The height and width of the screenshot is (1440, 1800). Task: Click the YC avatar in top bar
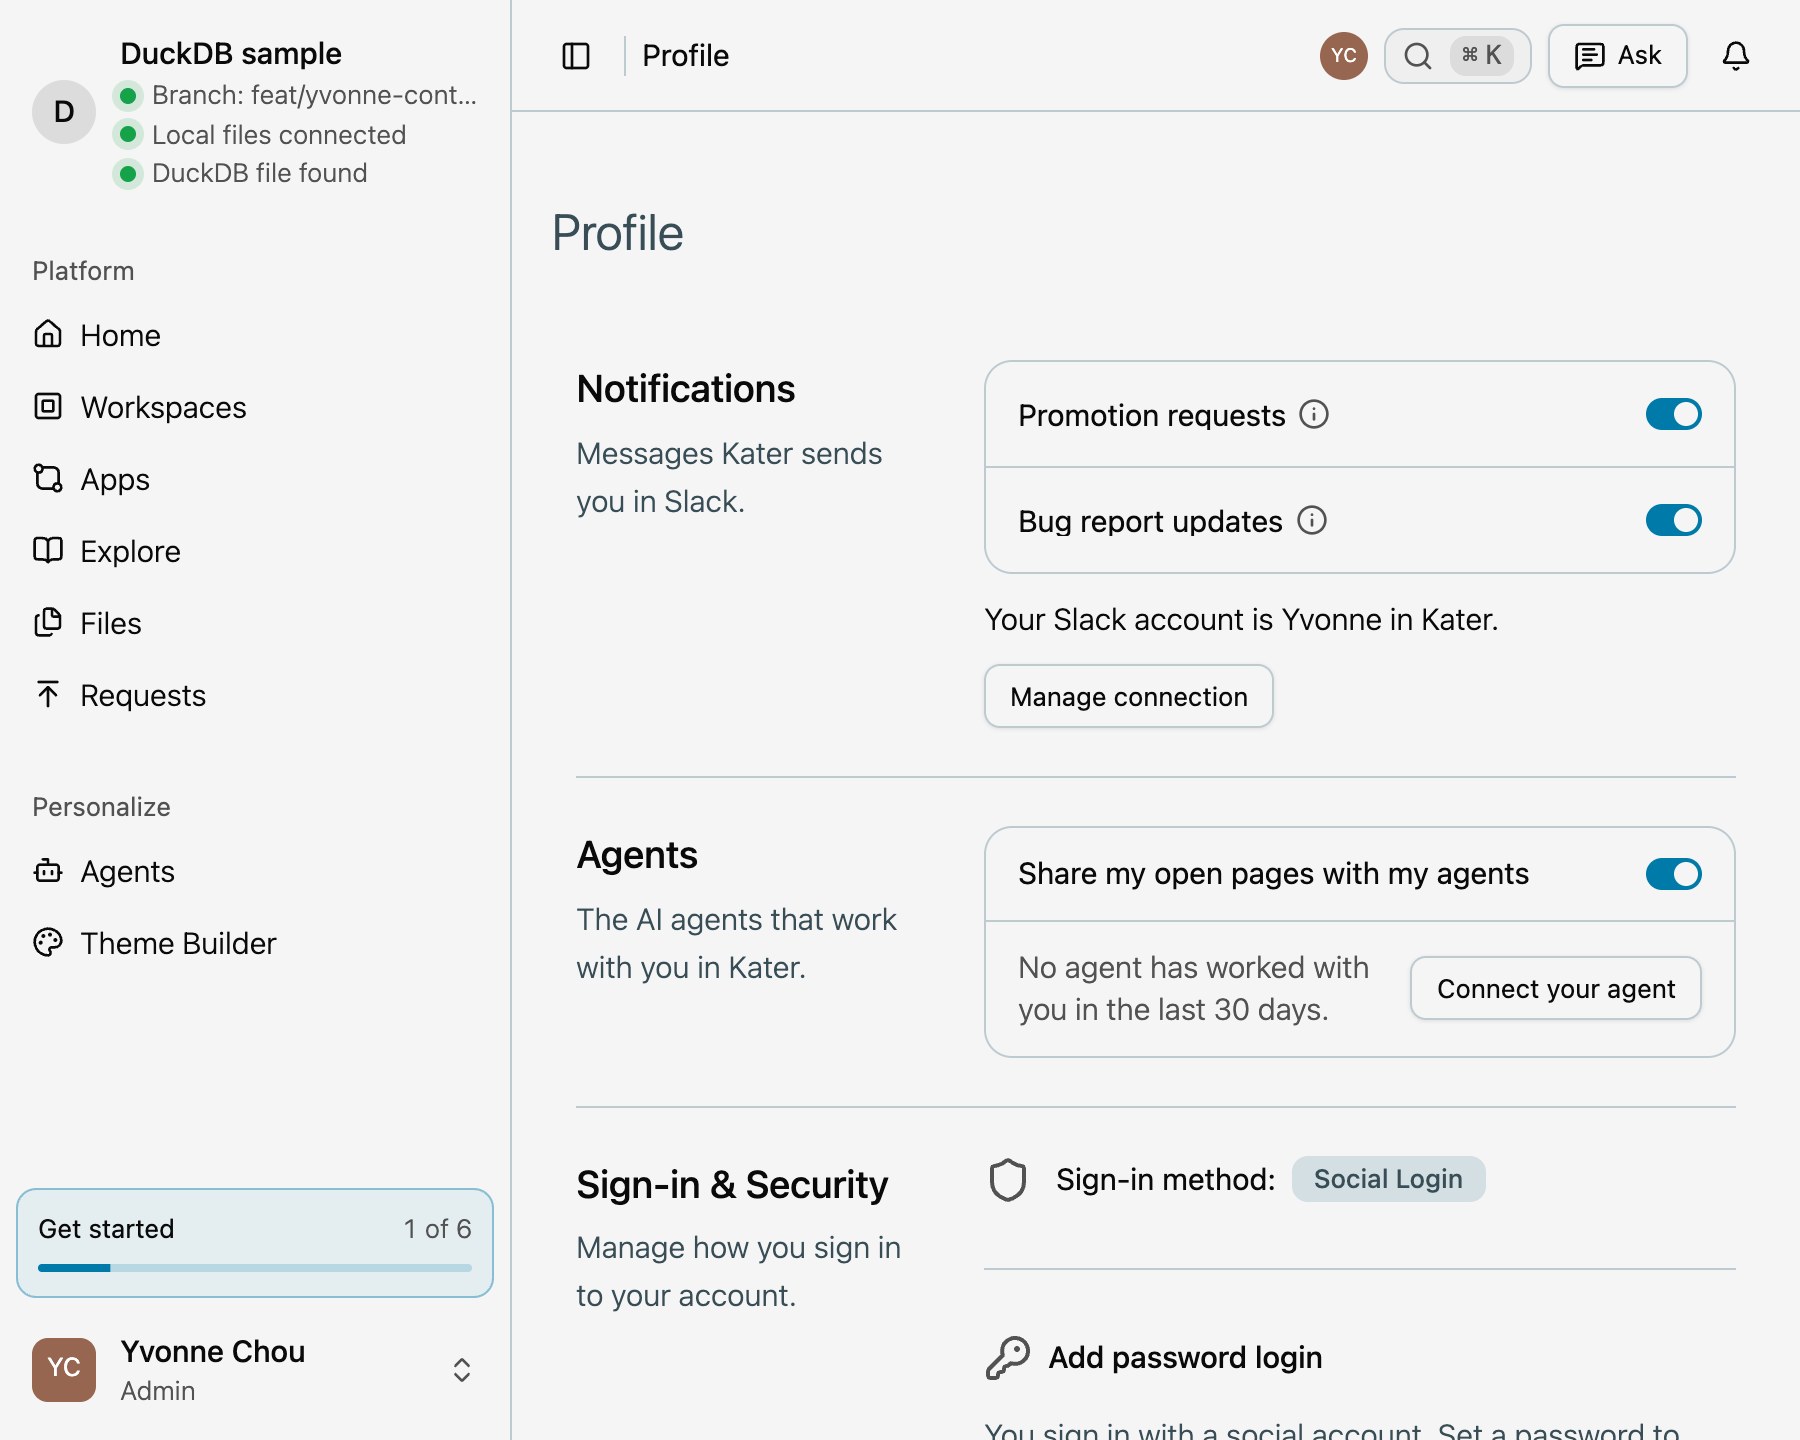click(1344, 56)
